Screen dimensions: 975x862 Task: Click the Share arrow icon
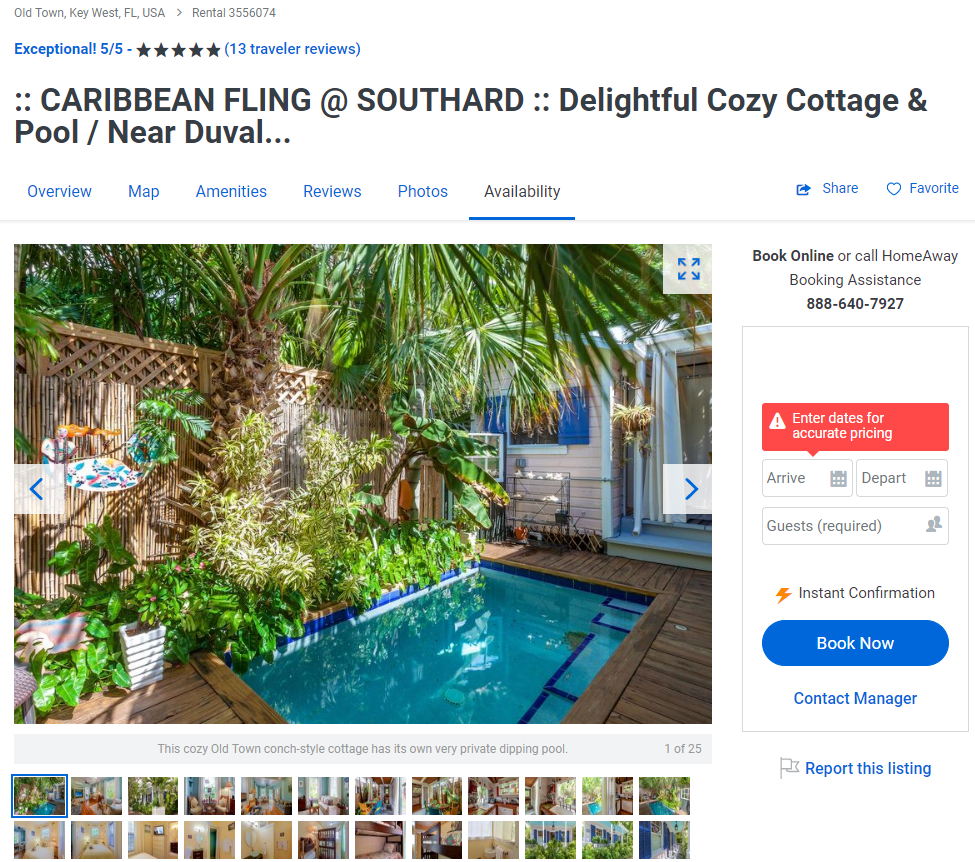coord(803,189)
